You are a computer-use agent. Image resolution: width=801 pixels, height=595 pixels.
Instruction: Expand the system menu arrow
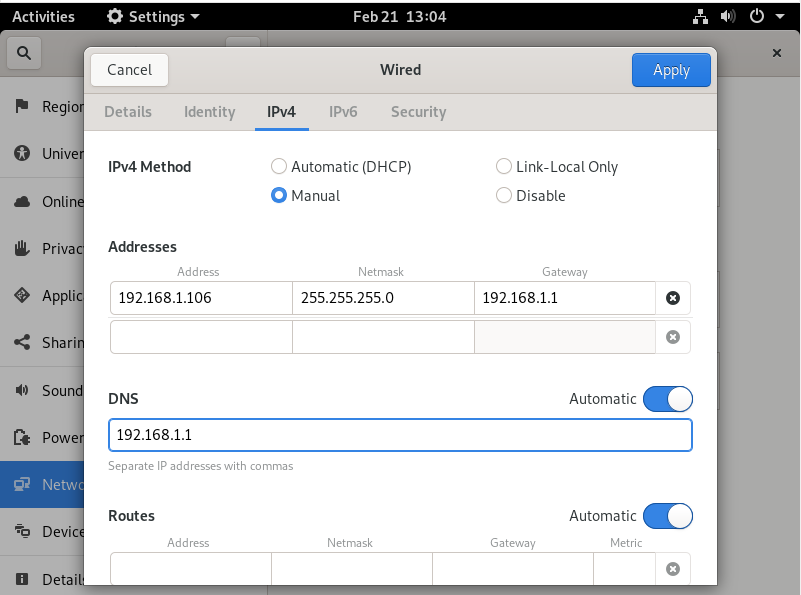click(x=780, y=16)
